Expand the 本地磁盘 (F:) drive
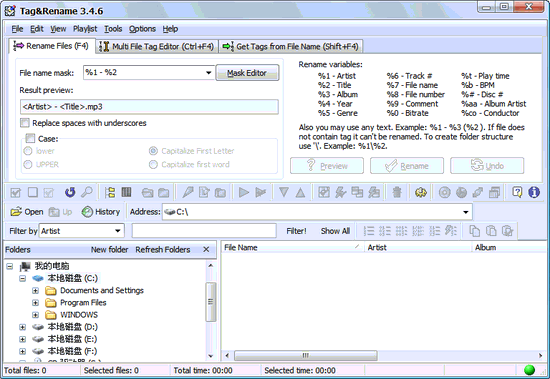The height and width of the screenshot is (379, 550). tap(22, 351)
